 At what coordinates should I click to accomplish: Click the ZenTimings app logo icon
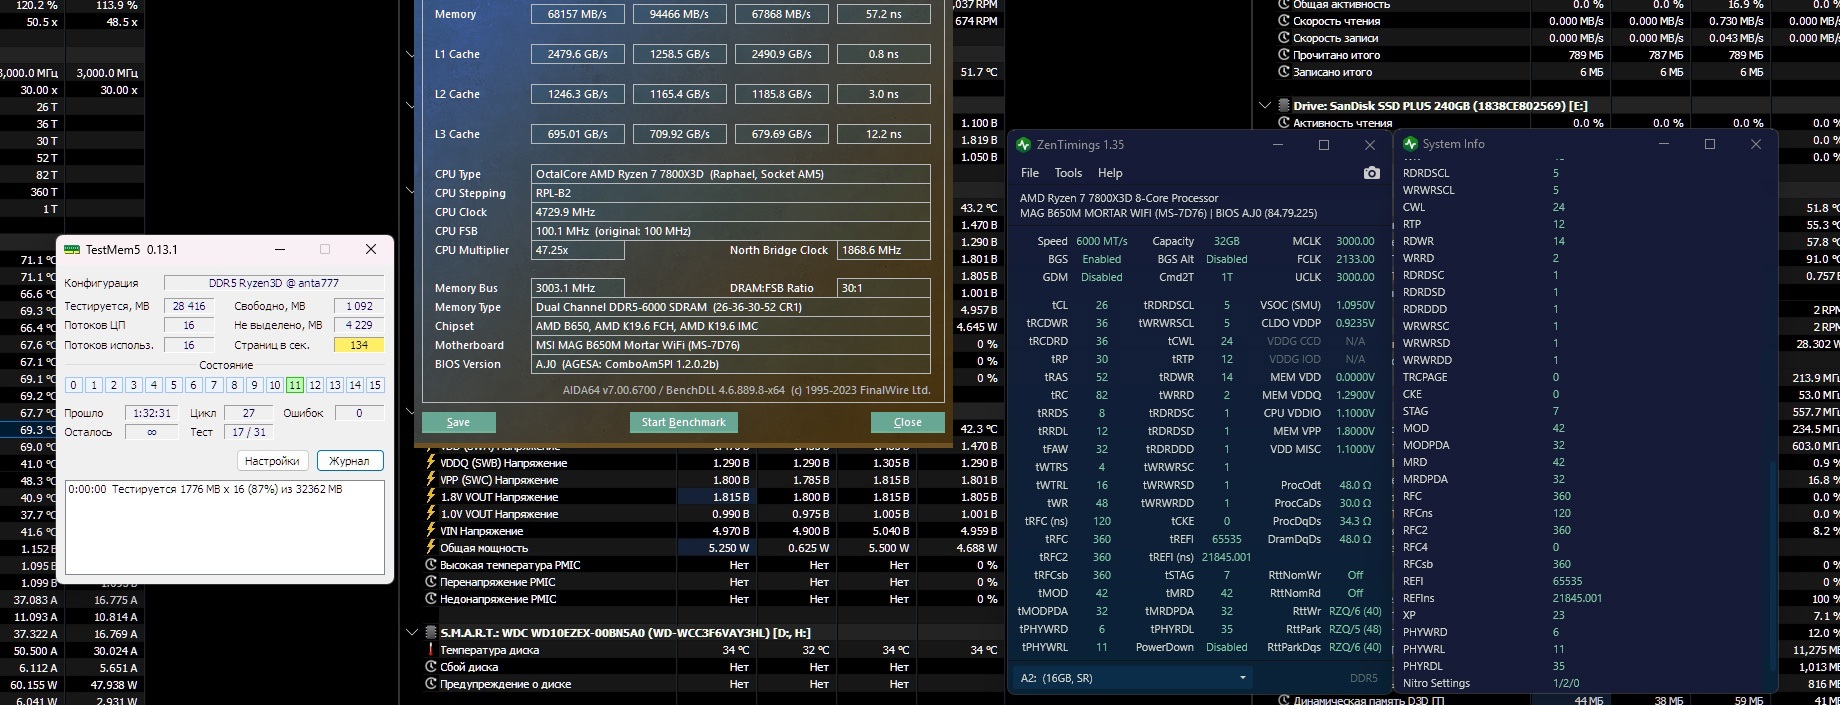[x=1023, y=145]
